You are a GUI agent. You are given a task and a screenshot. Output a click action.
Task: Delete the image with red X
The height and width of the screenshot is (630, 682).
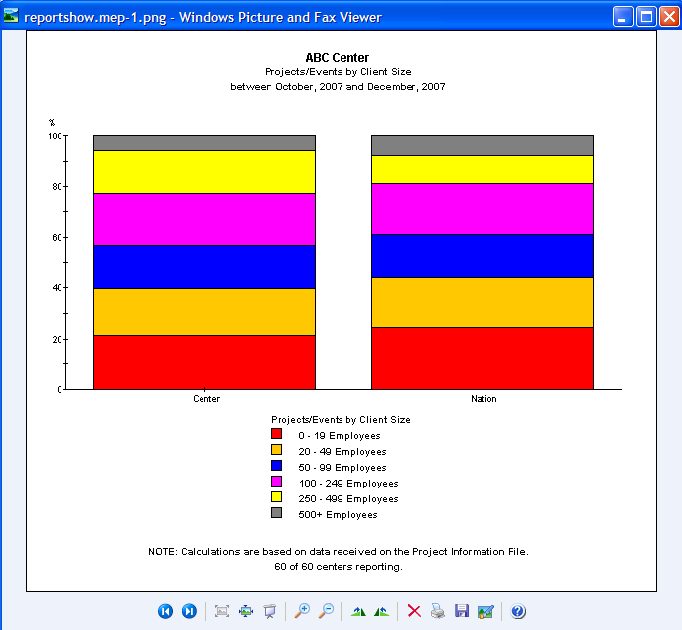coord(414,611)
